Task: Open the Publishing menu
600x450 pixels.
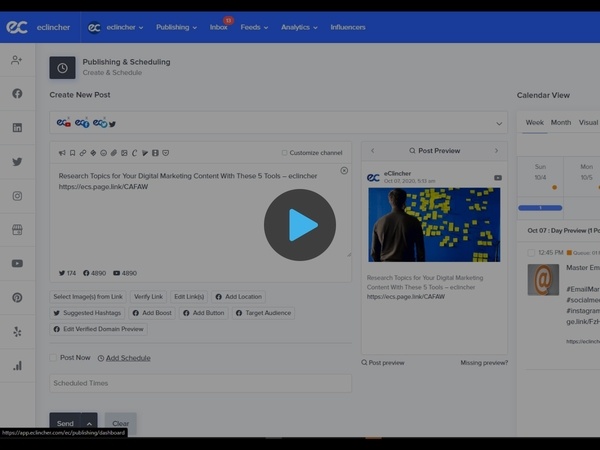Action: 176,27
